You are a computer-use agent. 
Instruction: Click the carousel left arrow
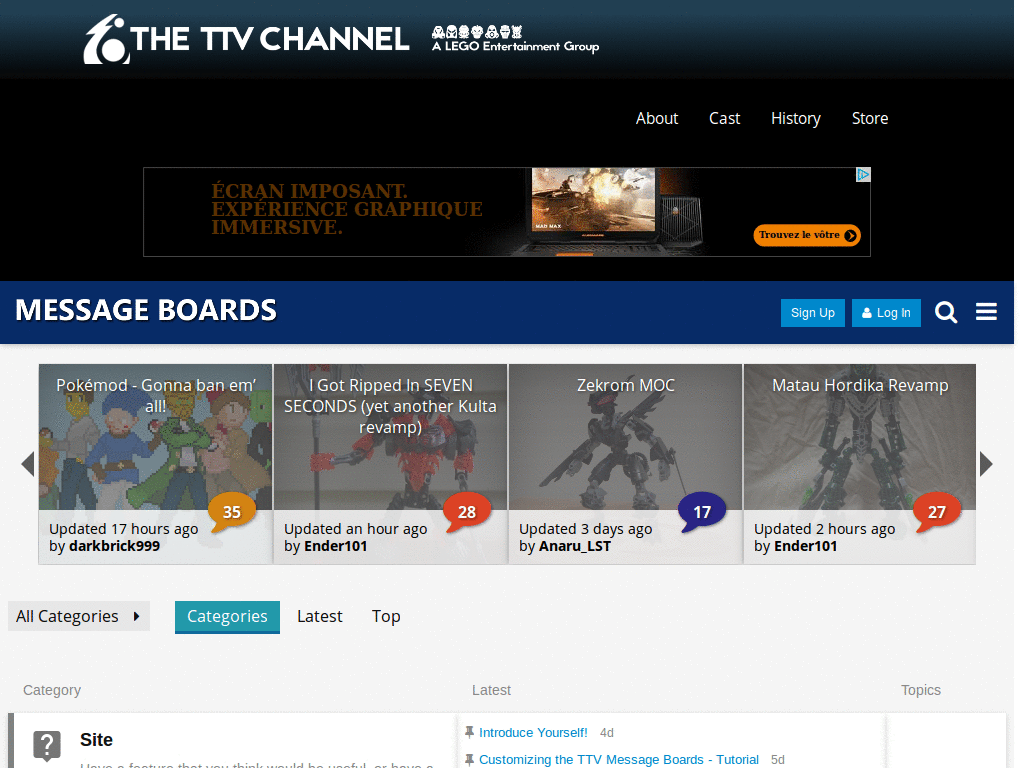click(x=27, y=464)
